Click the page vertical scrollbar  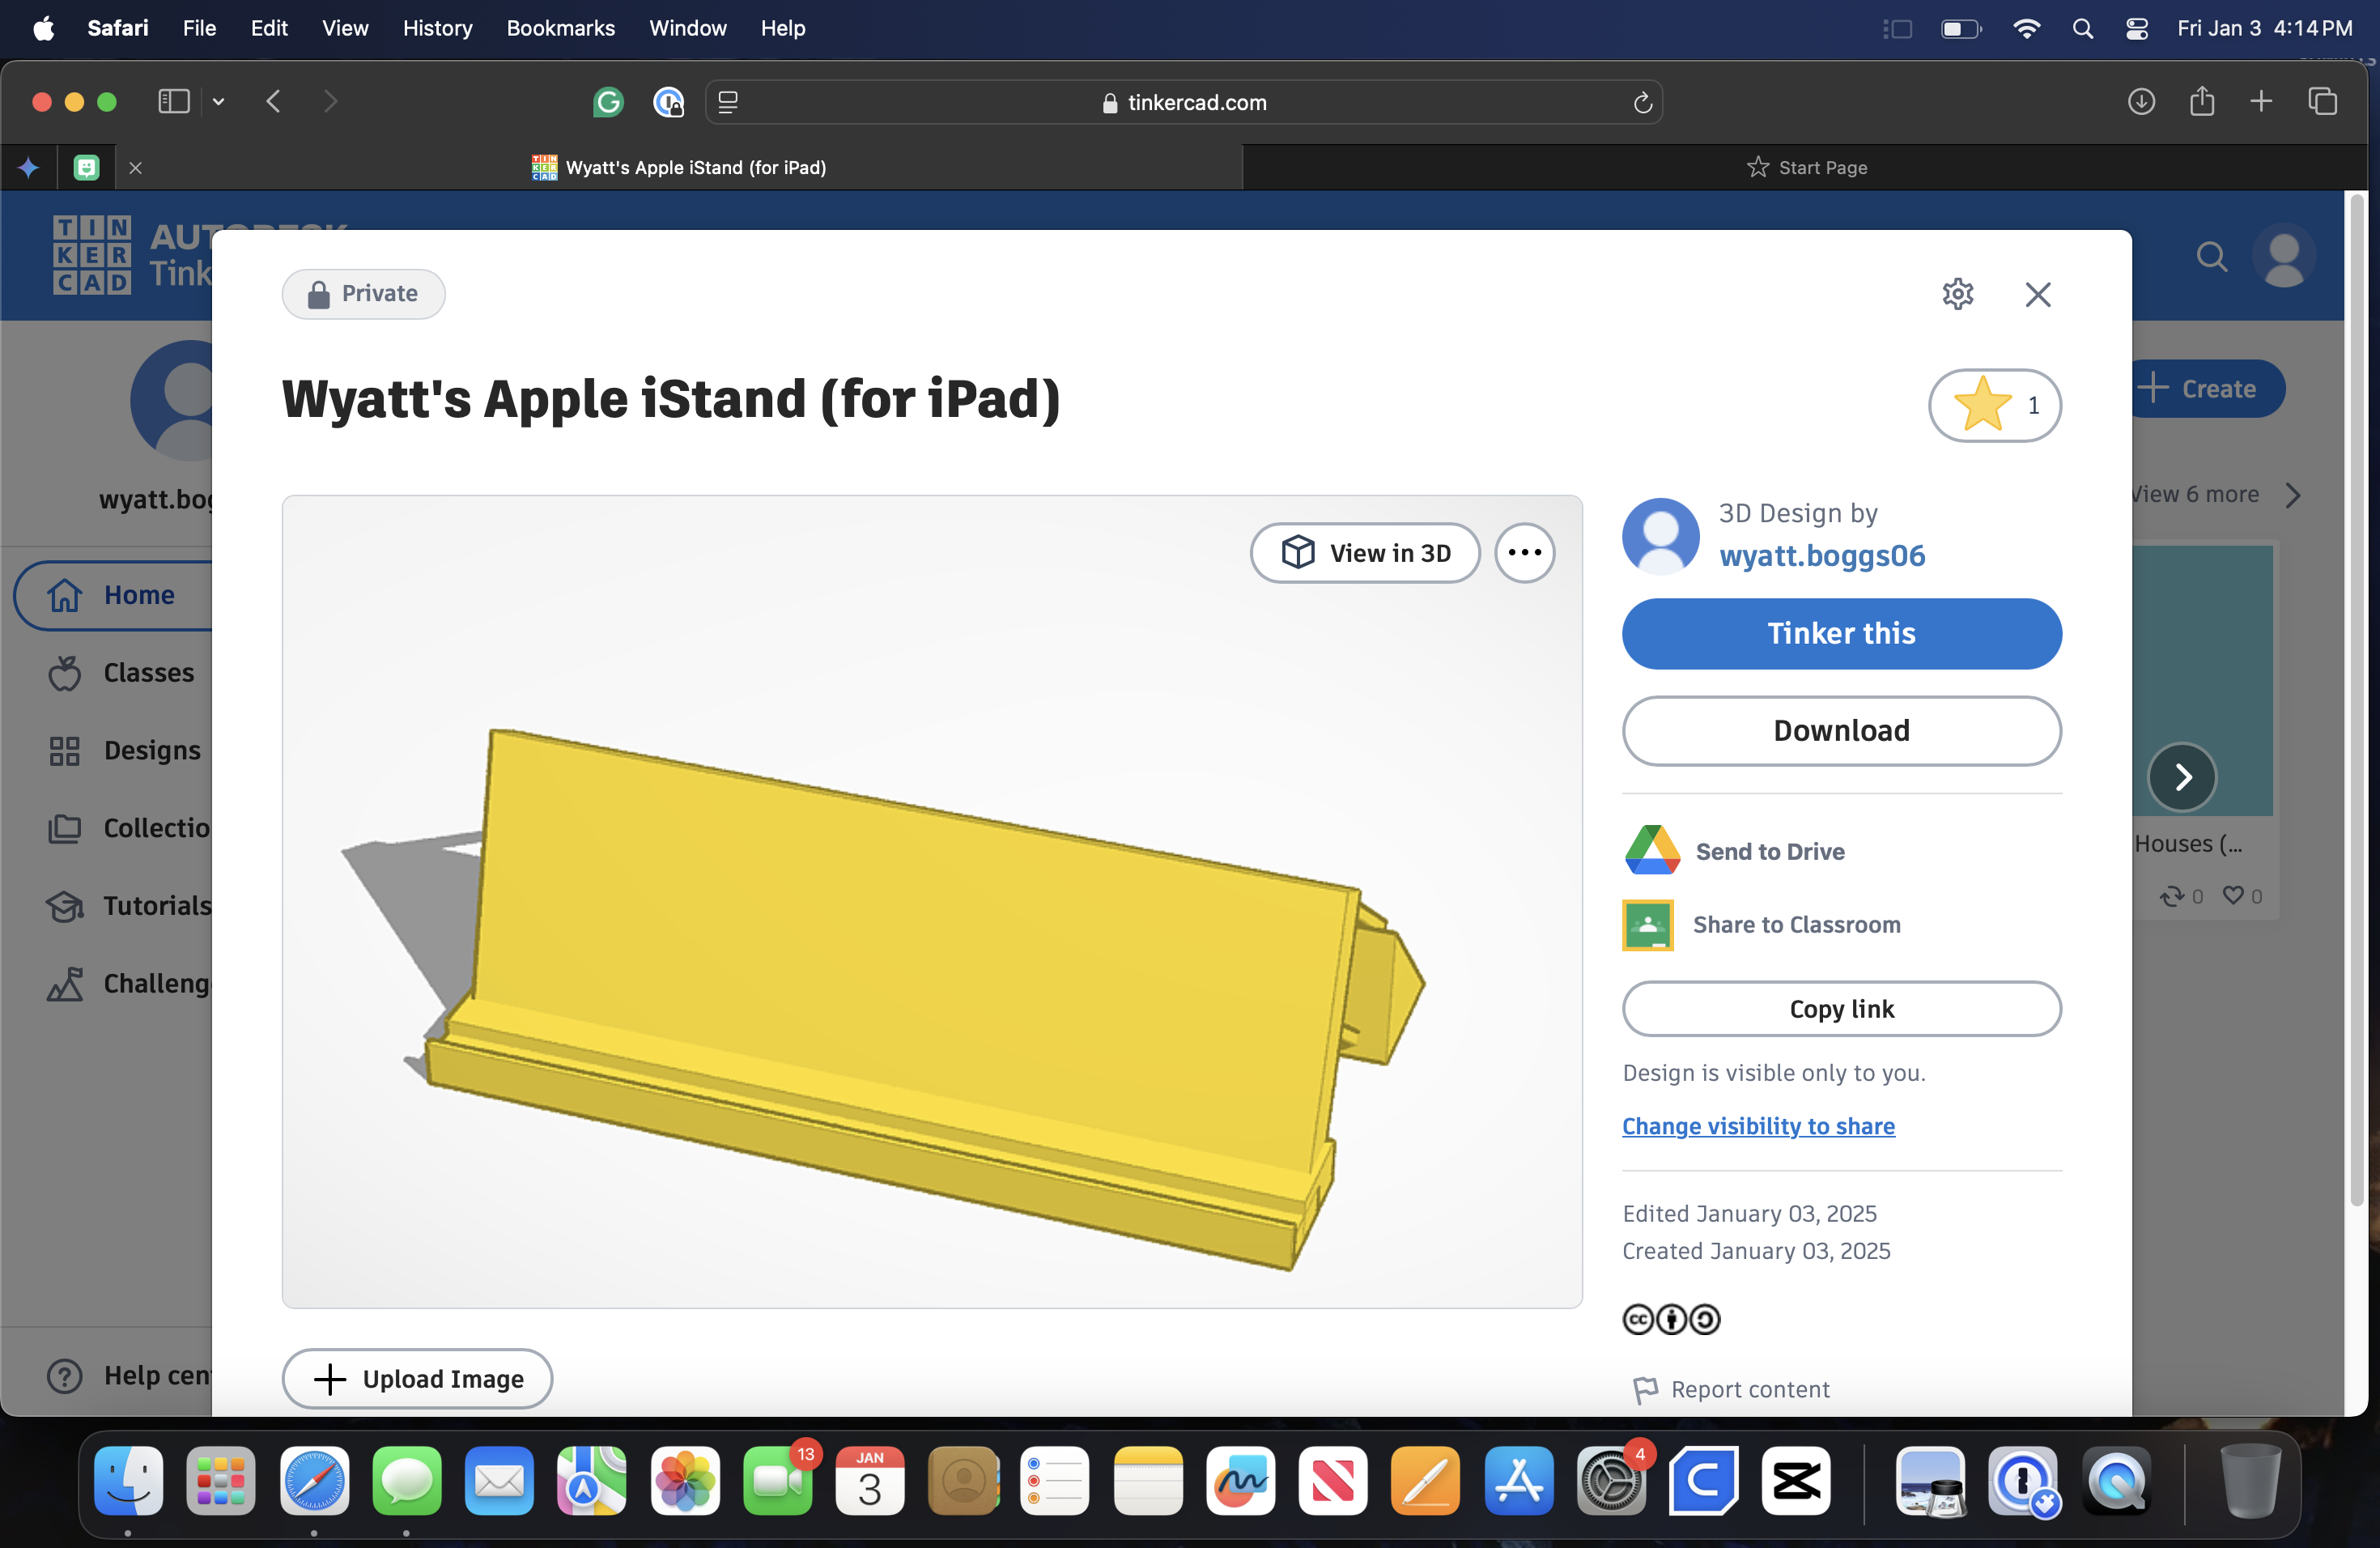coord(2356,700)
